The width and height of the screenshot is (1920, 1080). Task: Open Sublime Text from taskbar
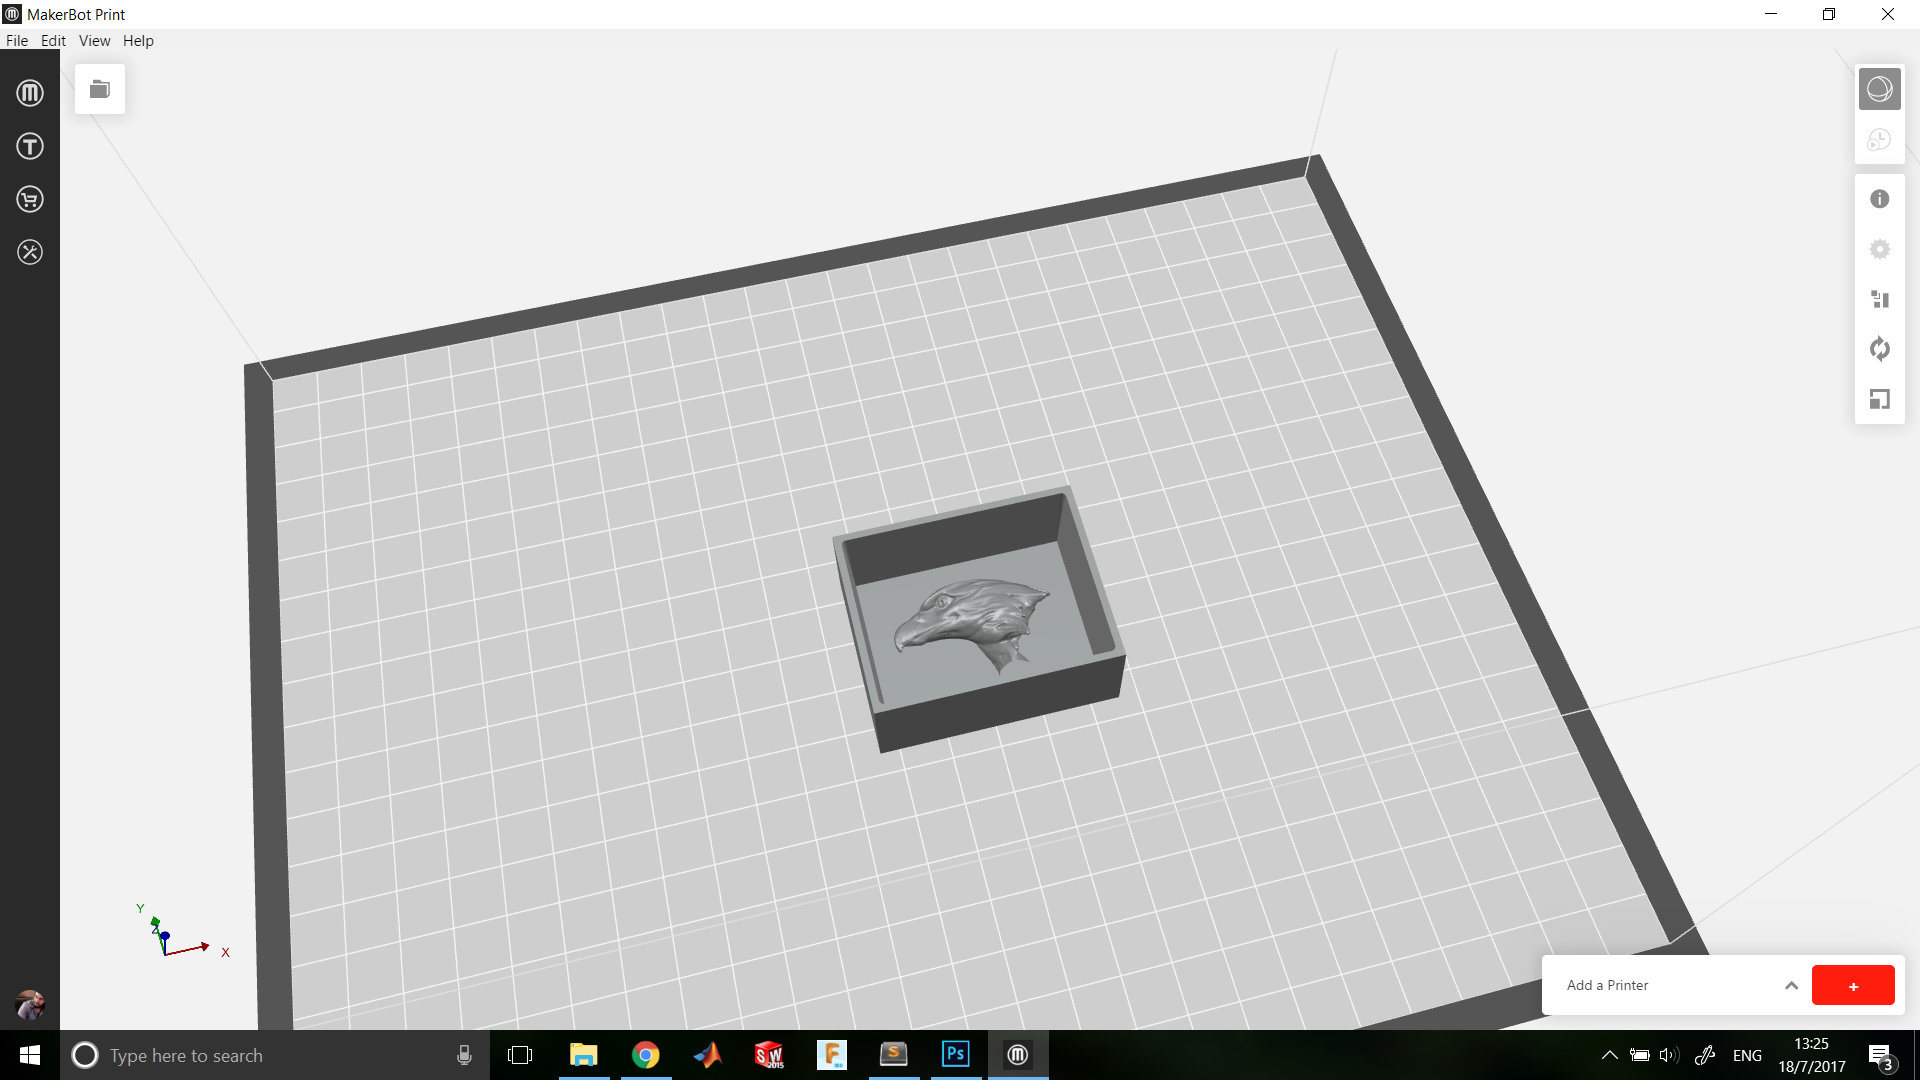click(x=894, y=1055)
